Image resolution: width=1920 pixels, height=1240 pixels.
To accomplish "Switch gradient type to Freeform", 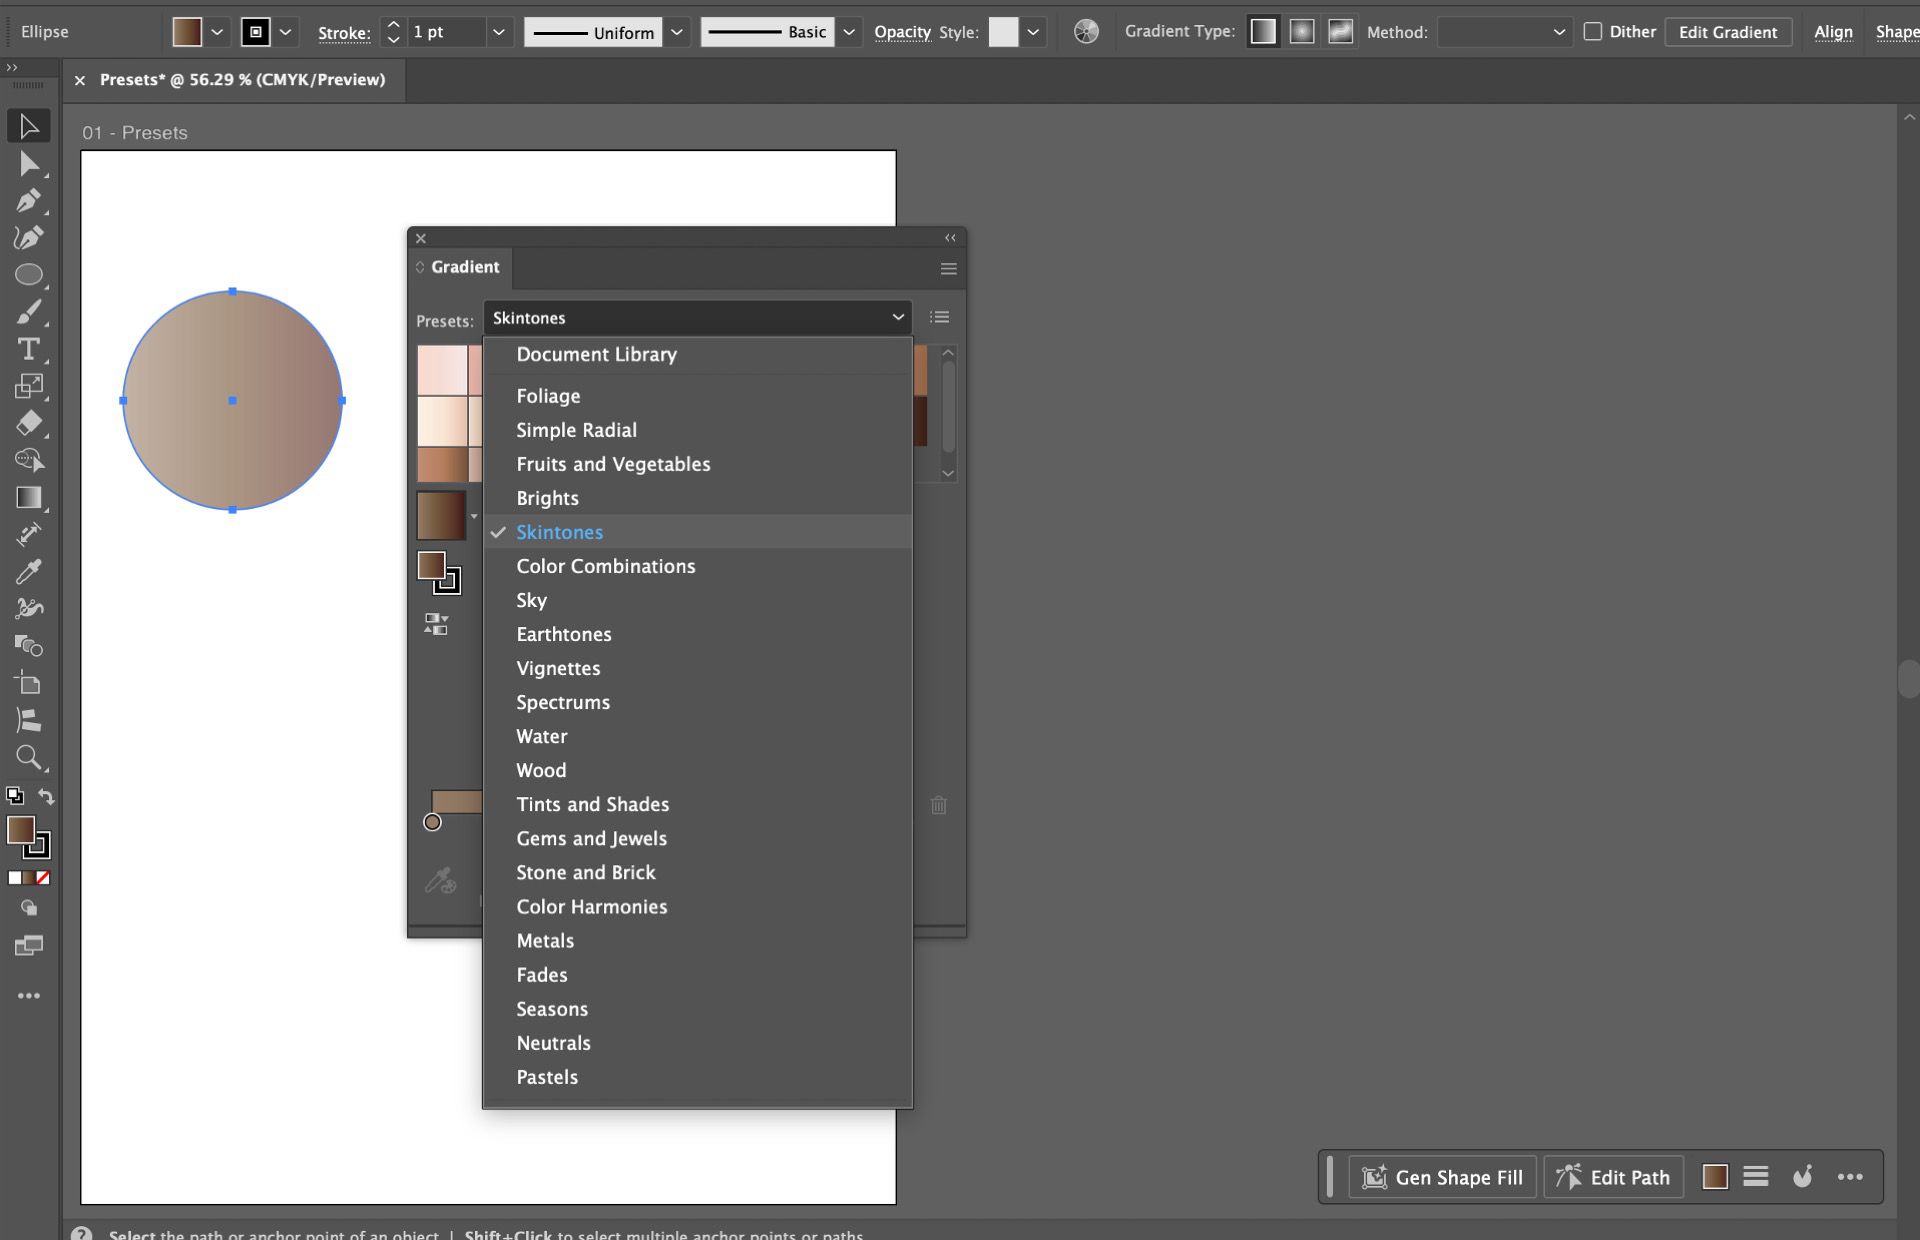I will [x=1338, y=31].
